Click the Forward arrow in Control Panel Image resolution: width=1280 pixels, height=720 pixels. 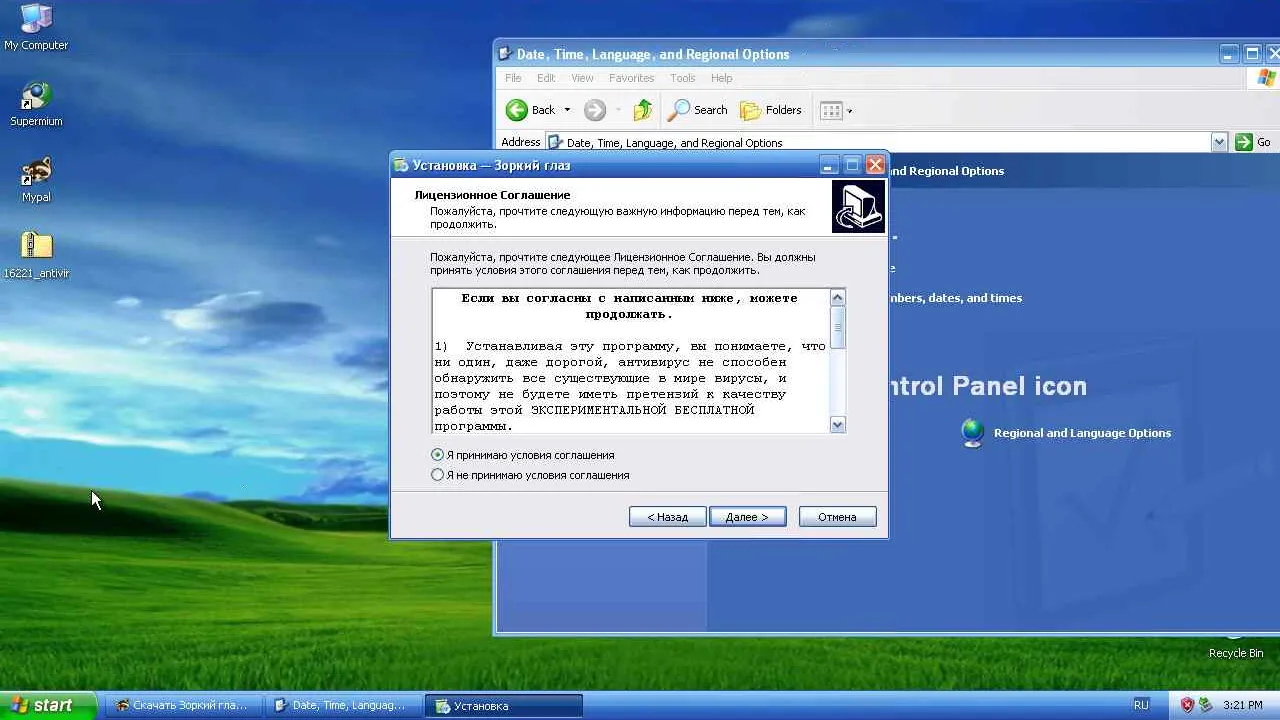595,110
